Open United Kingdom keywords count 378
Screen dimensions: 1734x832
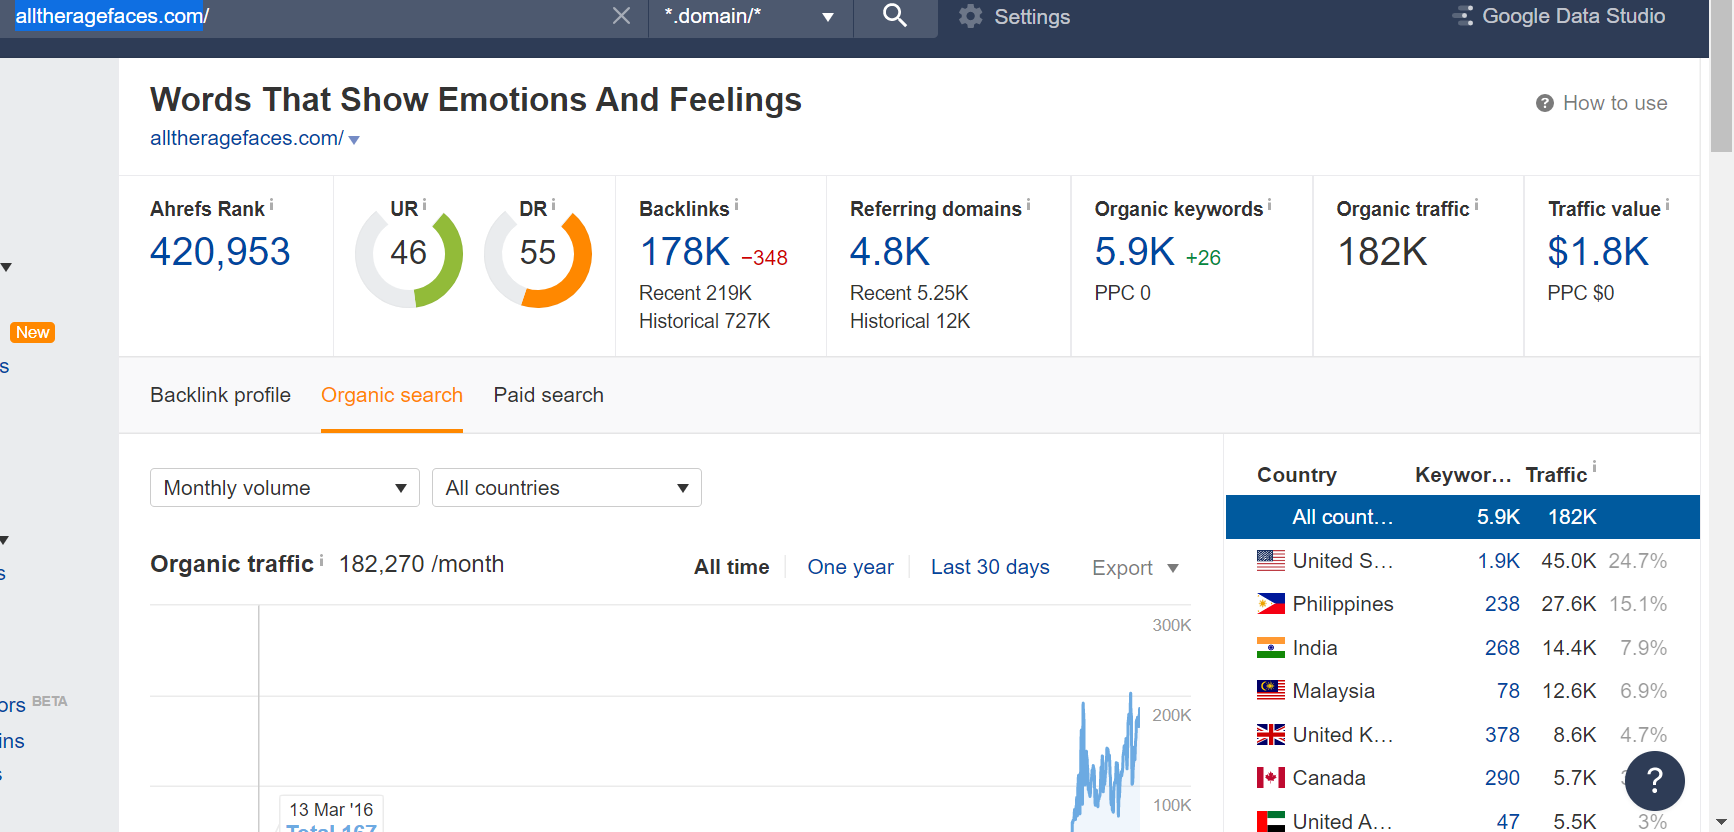pyautogui.click(x=1502, y=735)
